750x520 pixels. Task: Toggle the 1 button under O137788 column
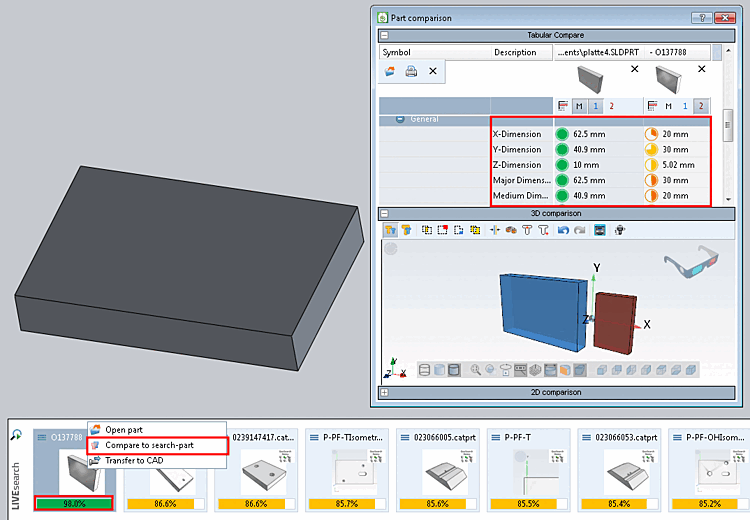(x=684, y=106)
